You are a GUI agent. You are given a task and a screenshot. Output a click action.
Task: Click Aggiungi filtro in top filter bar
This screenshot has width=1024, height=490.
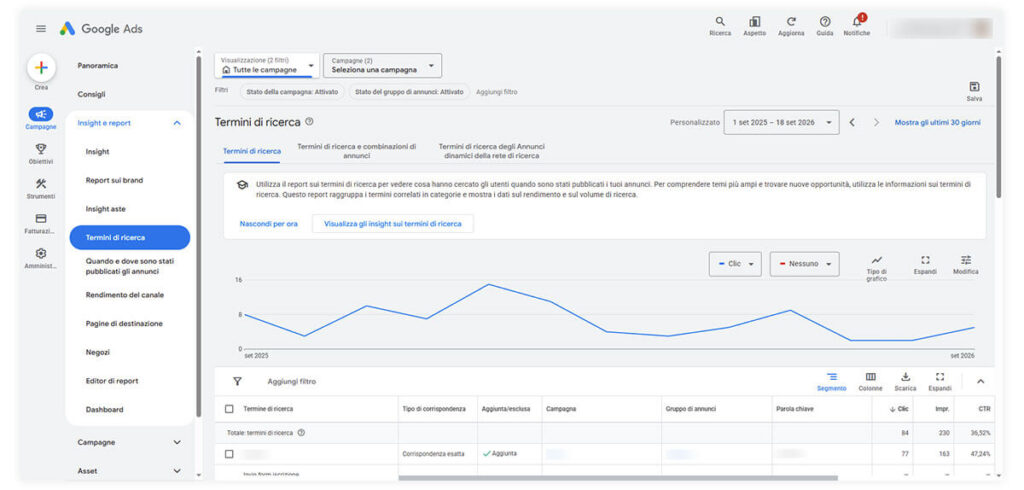[497, 92]
